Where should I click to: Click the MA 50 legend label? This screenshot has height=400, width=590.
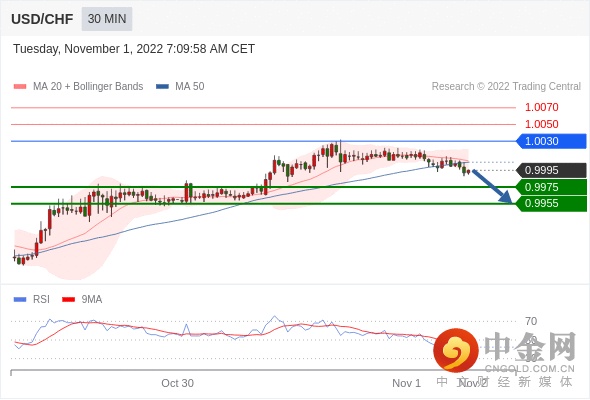[x=190, y=87]
